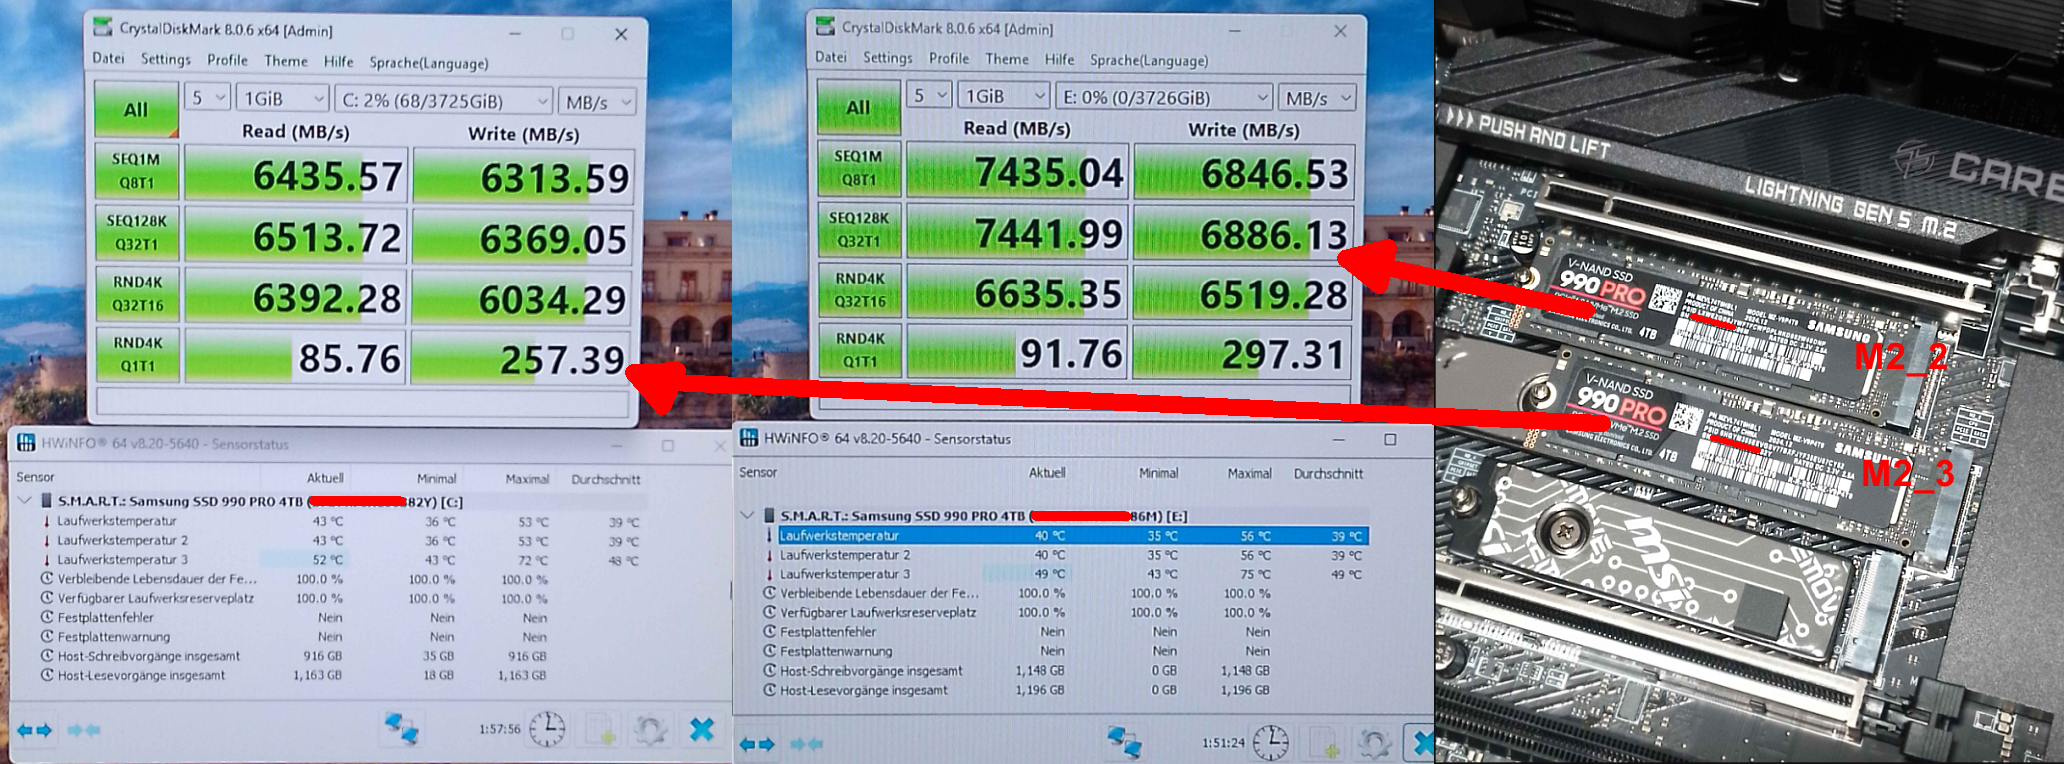Screen dimensions: 2064x764
Task: Open Hilfe menu in C: CrystalDiskMark window
Action: pos(339,61)
